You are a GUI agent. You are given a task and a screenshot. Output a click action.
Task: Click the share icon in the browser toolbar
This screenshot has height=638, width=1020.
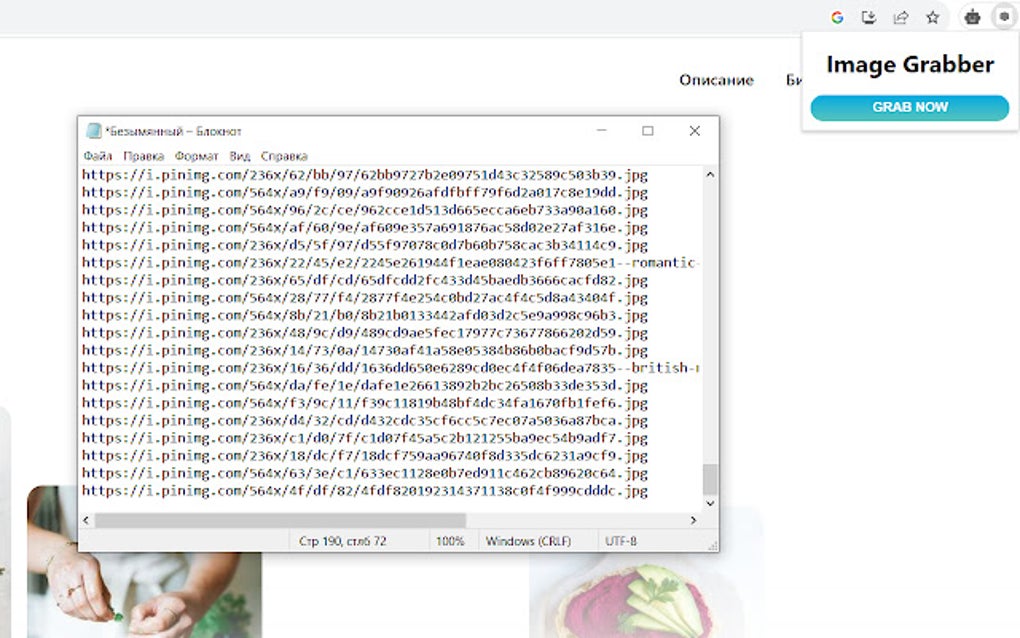click(x=904, y=16)
